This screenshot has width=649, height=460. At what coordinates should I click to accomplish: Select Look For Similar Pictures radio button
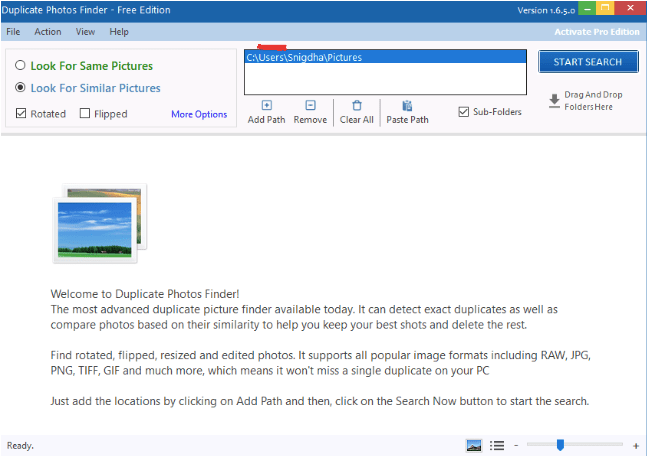pos(20,87)
